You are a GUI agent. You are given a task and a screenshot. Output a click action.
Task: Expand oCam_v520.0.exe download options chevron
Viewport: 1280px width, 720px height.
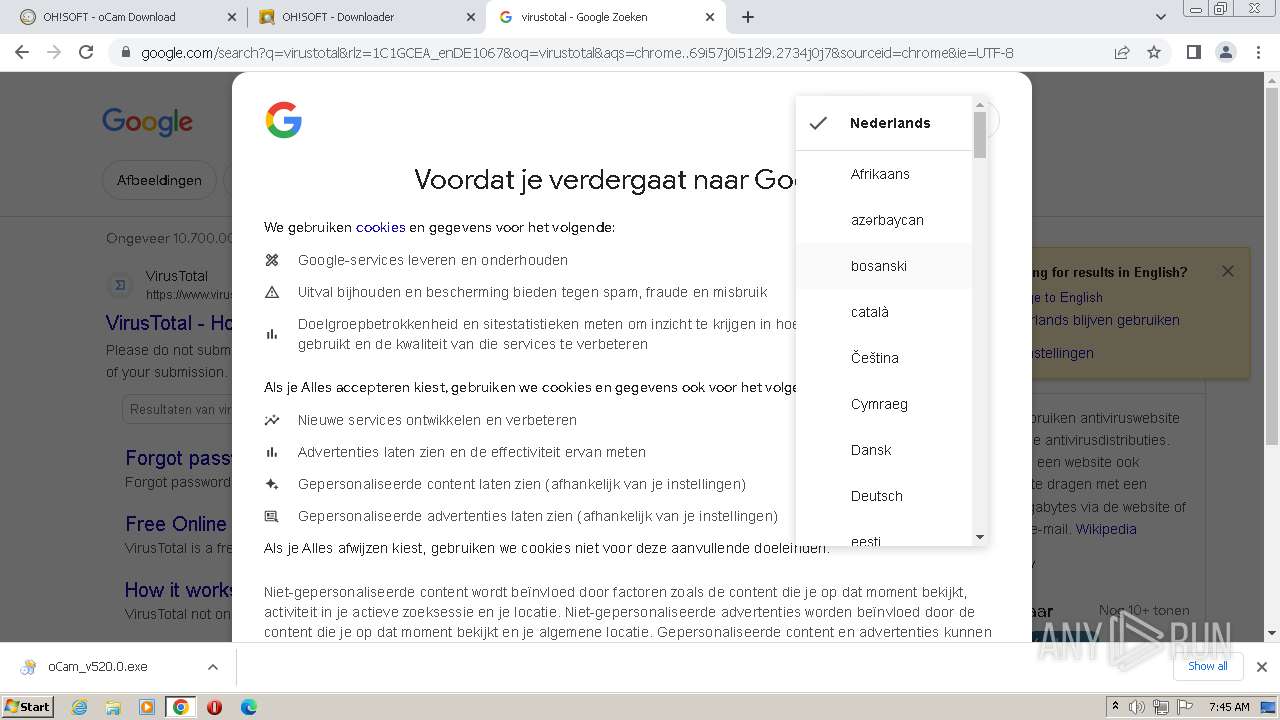pyautogui.click(x=212, y=667)
